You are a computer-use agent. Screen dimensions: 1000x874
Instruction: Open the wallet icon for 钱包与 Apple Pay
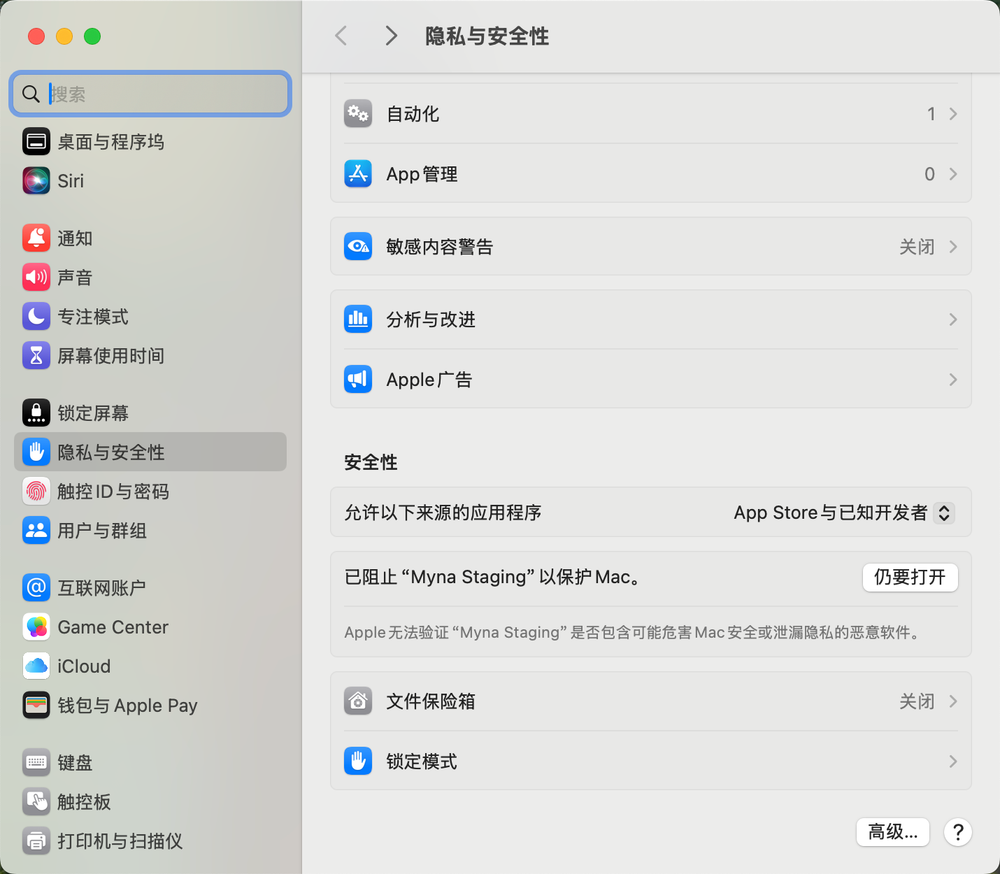(x=36, y=705)
